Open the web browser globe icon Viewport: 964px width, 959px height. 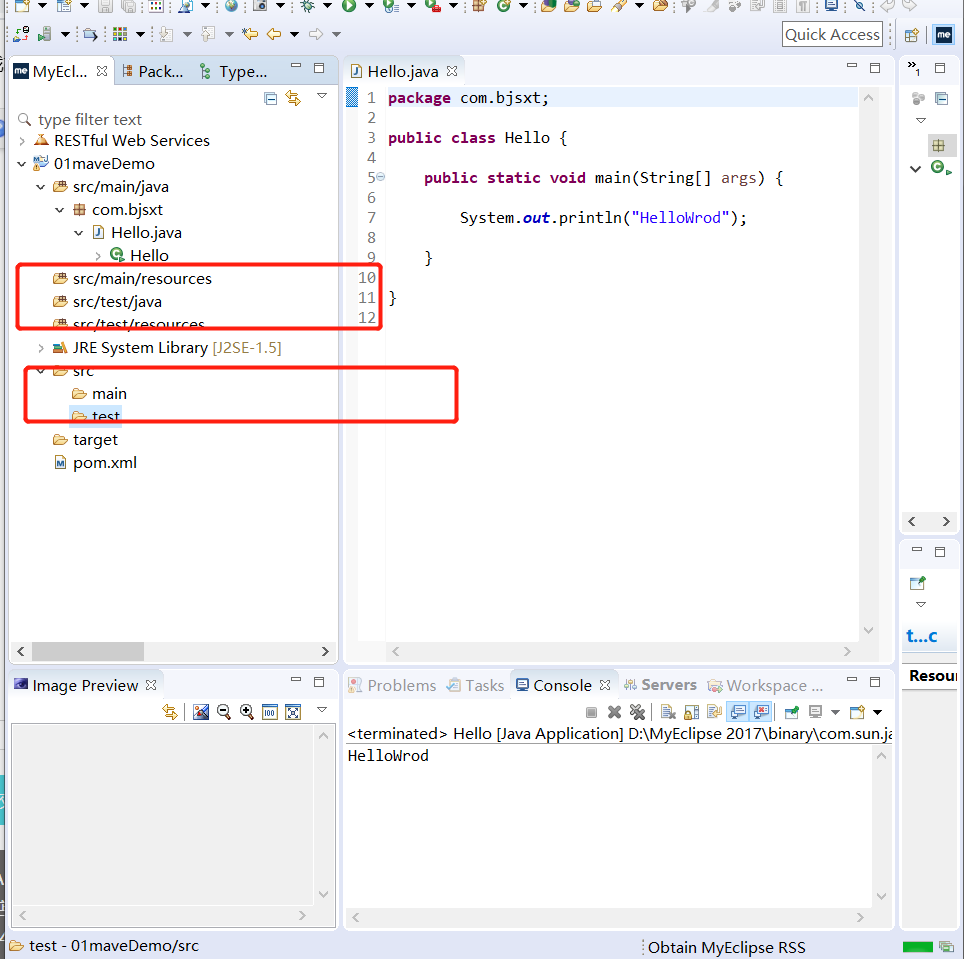(x=231, y=6)
